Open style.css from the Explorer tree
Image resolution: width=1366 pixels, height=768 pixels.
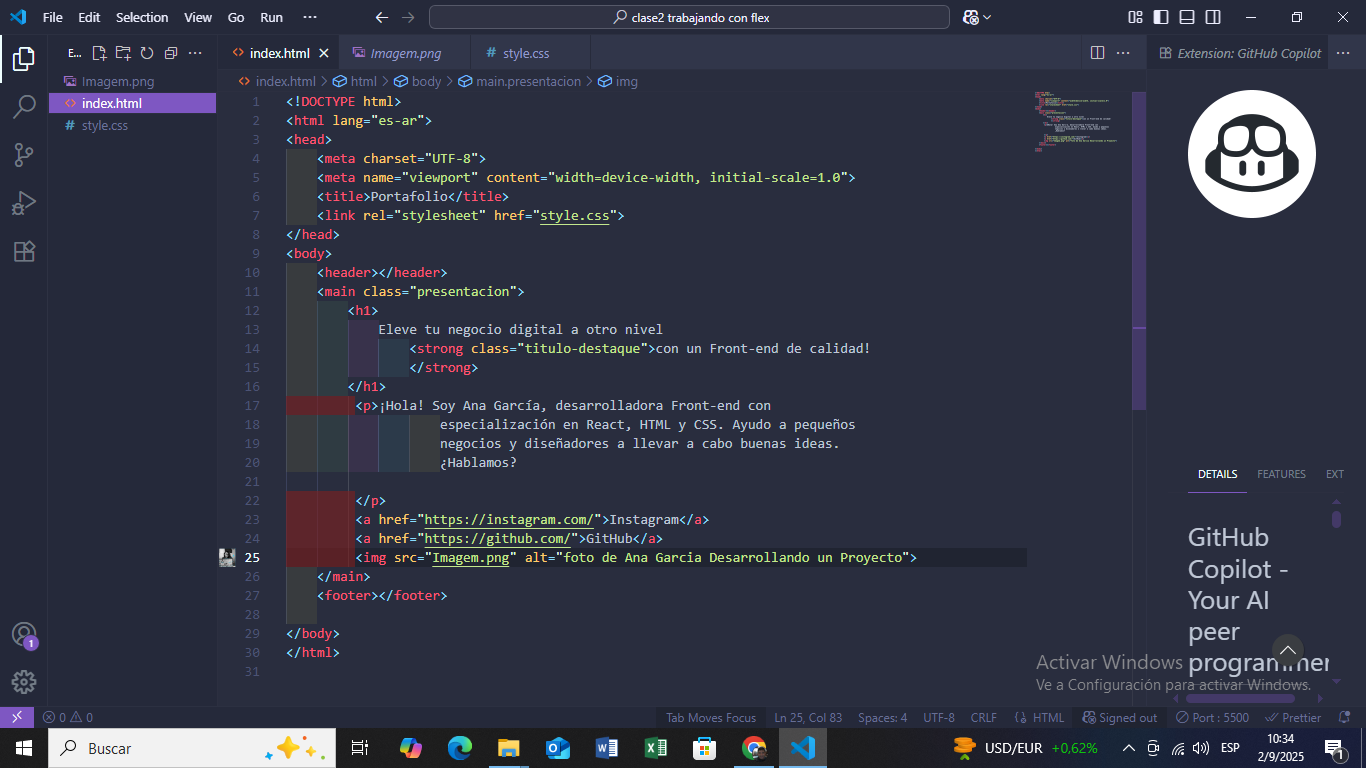tap(132, 125)
